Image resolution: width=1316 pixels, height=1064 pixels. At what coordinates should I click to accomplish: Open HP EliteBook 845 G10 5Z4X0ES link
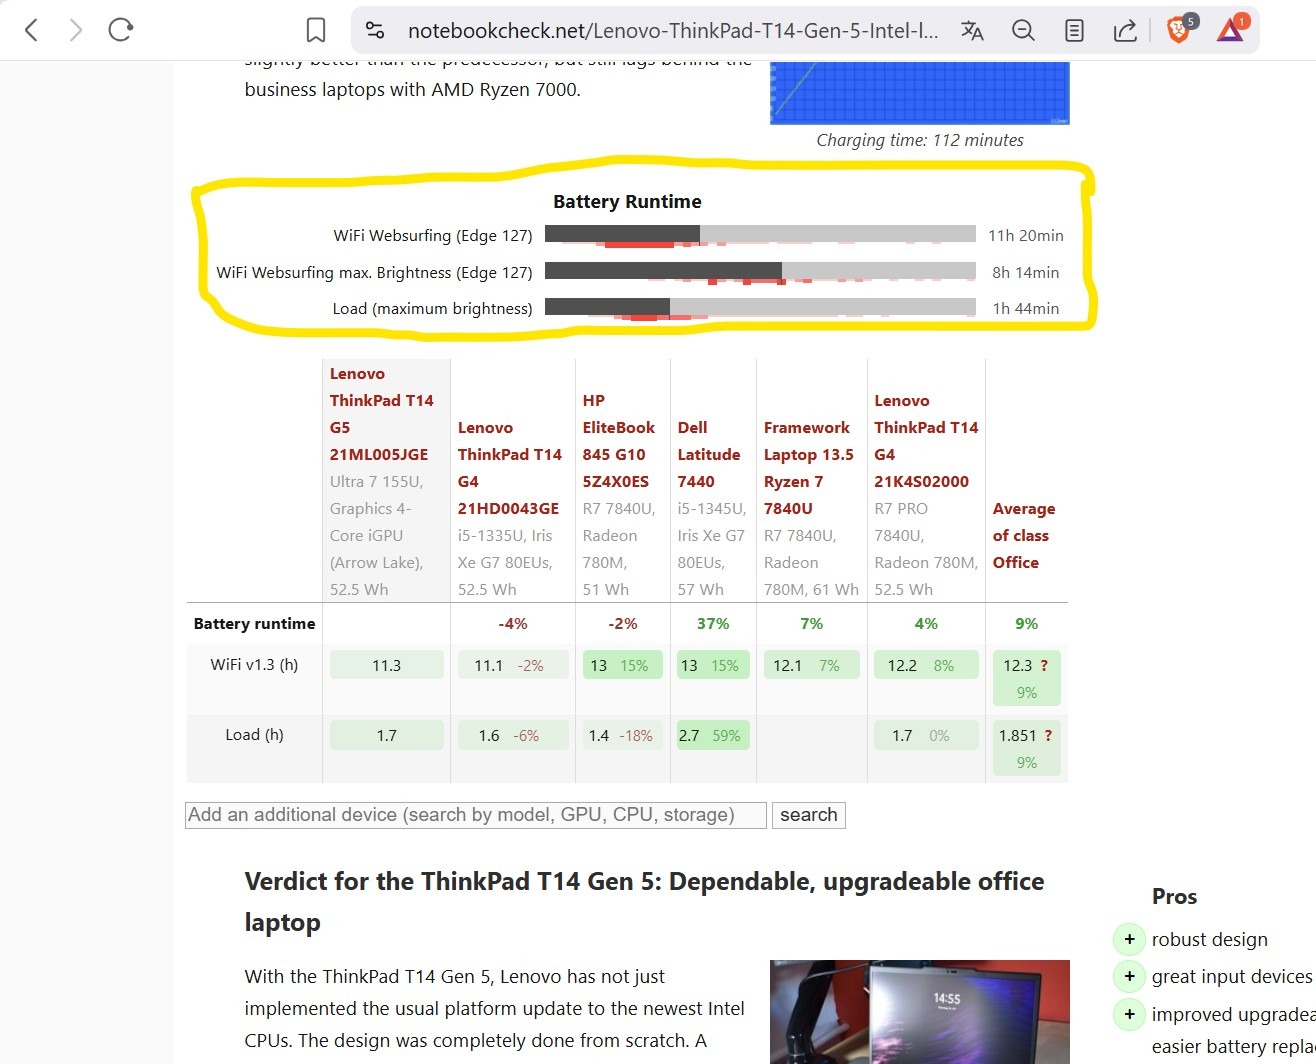[x=619, y=441]
